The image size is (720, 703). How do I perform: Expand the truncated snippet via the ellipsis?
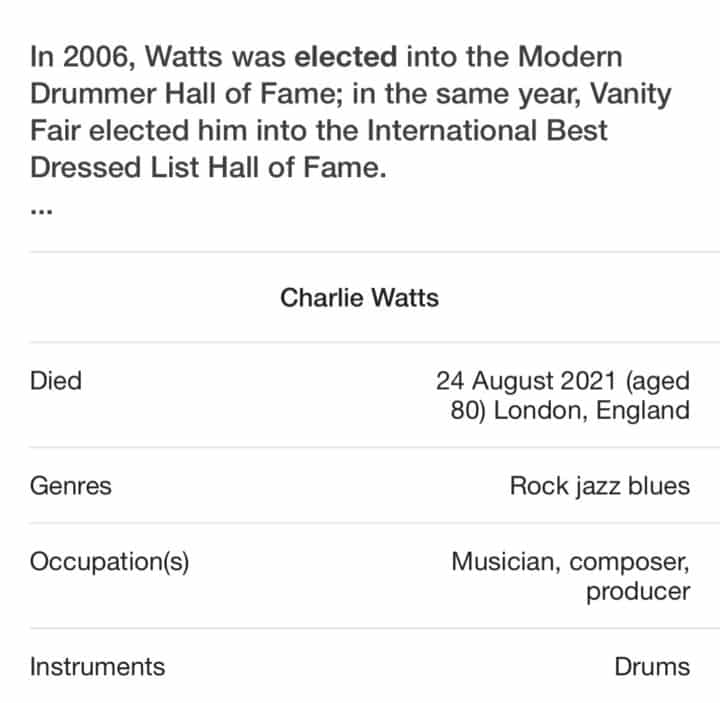(x=41, y=210)
